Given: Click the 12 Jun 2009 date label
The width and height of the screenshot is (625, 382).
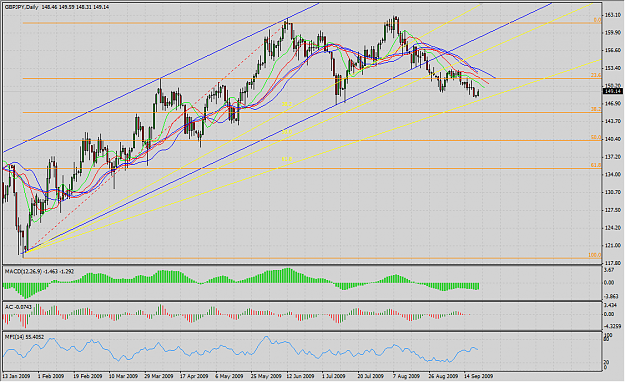Looking at the screenshot, I should 301,376.
